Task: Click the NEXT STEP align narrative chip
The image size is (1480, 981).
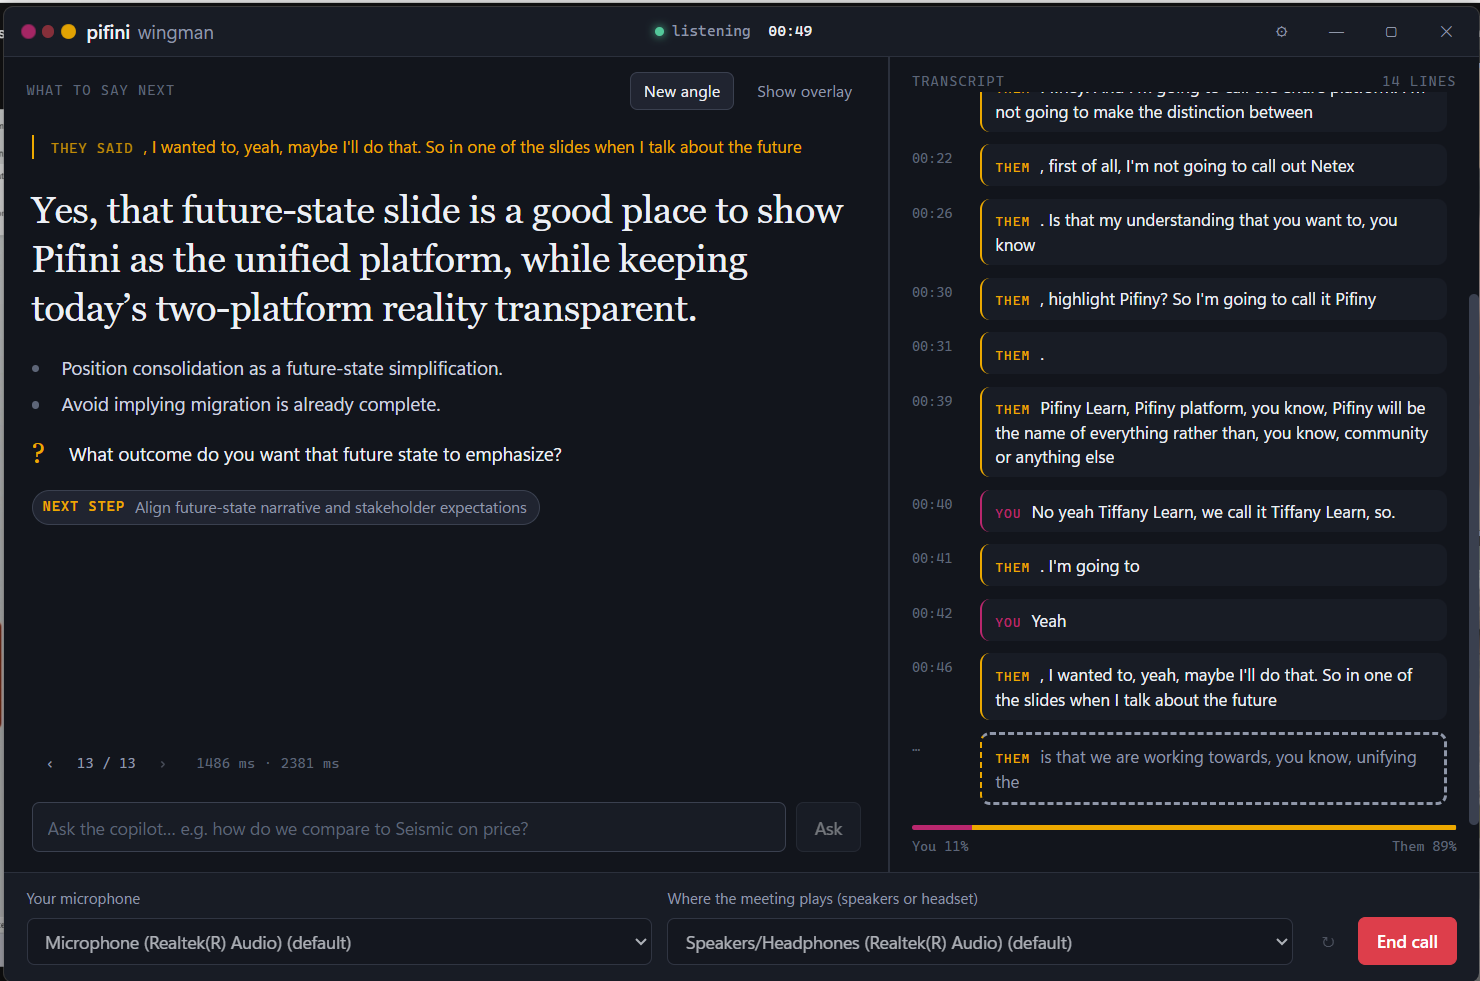Action: coord(286,507)
